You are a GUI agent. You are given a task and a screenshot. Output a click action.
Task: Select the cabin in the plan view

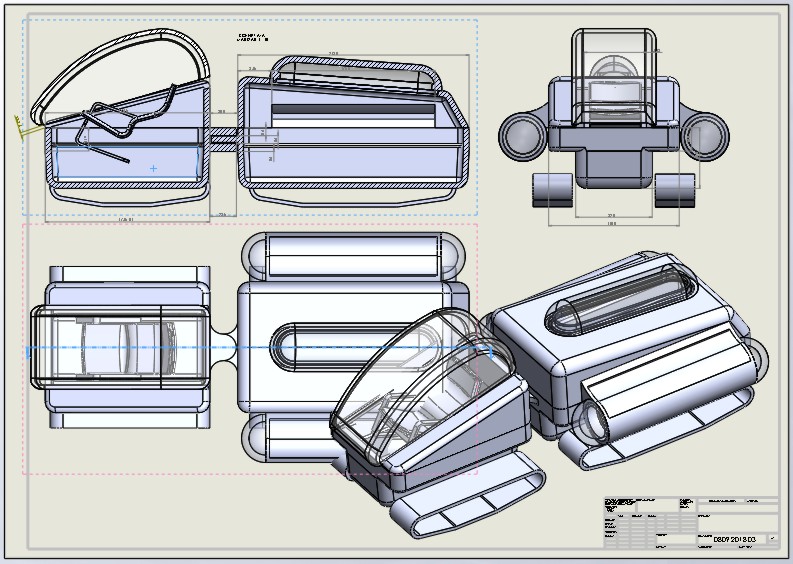[x=120, y=347]
